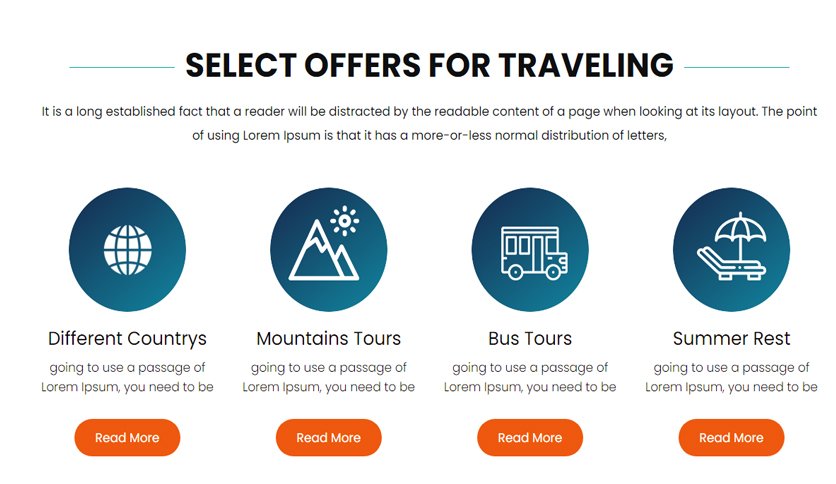Click the intro paragraph about Lorem Ipsum
The image size is (836, 484).
pos(429,123)
